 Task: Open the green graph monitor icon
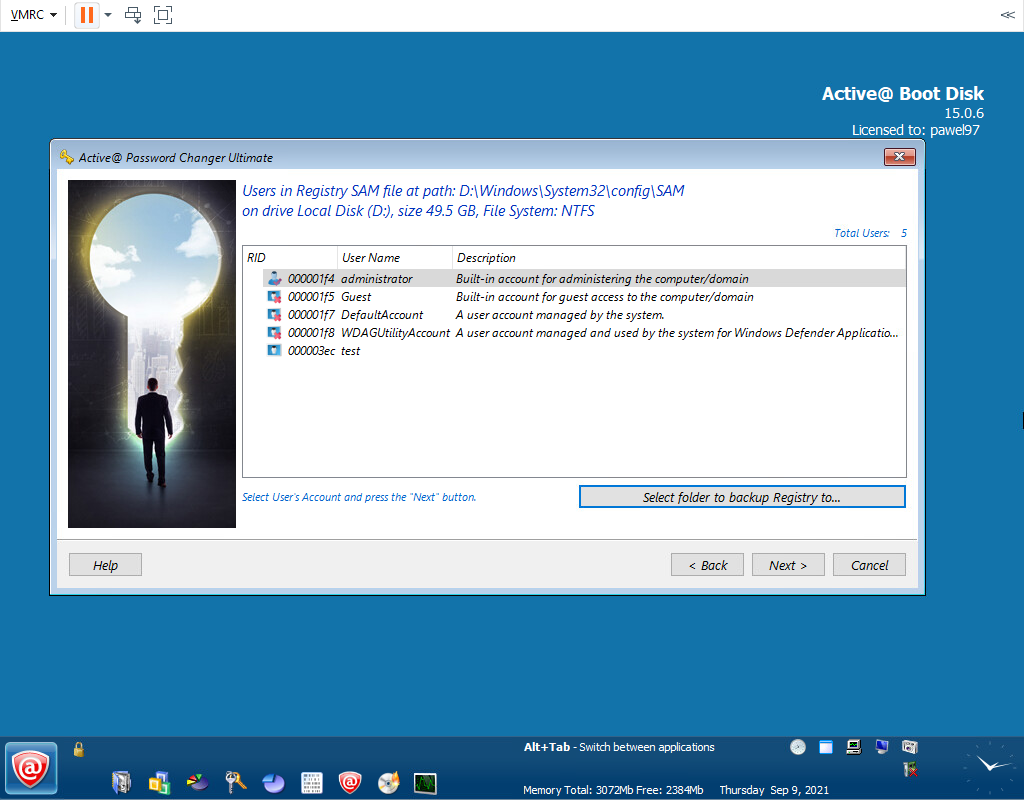[425, 782]
